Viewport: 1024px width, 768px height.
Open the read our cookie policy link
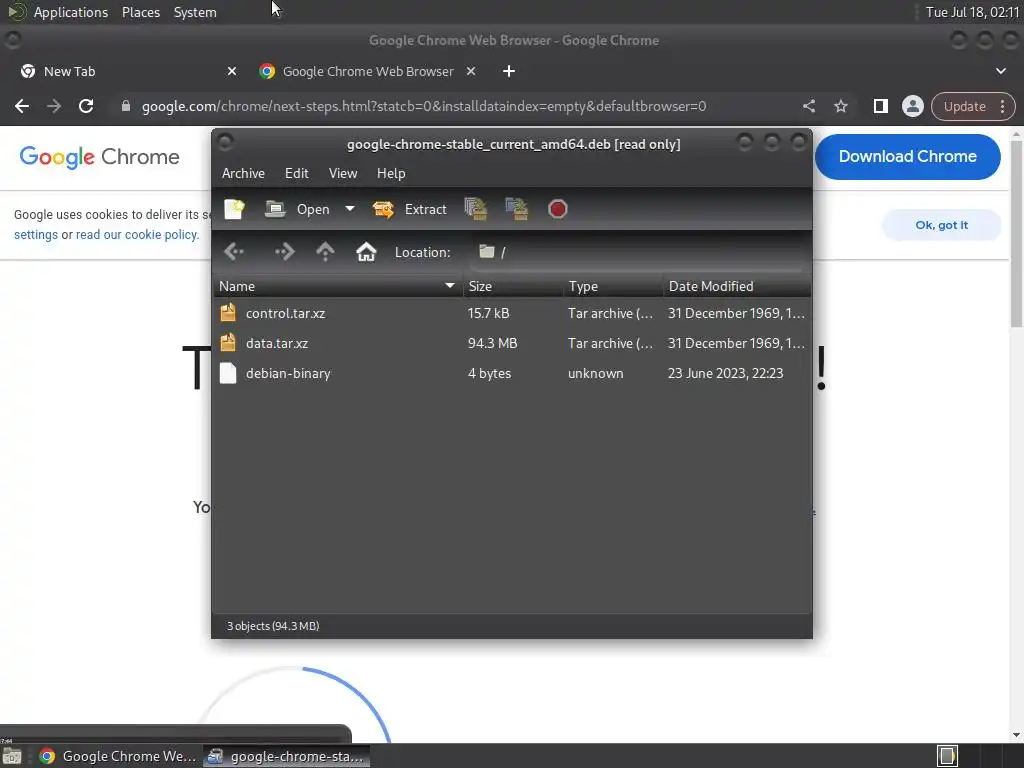[137, 234]
